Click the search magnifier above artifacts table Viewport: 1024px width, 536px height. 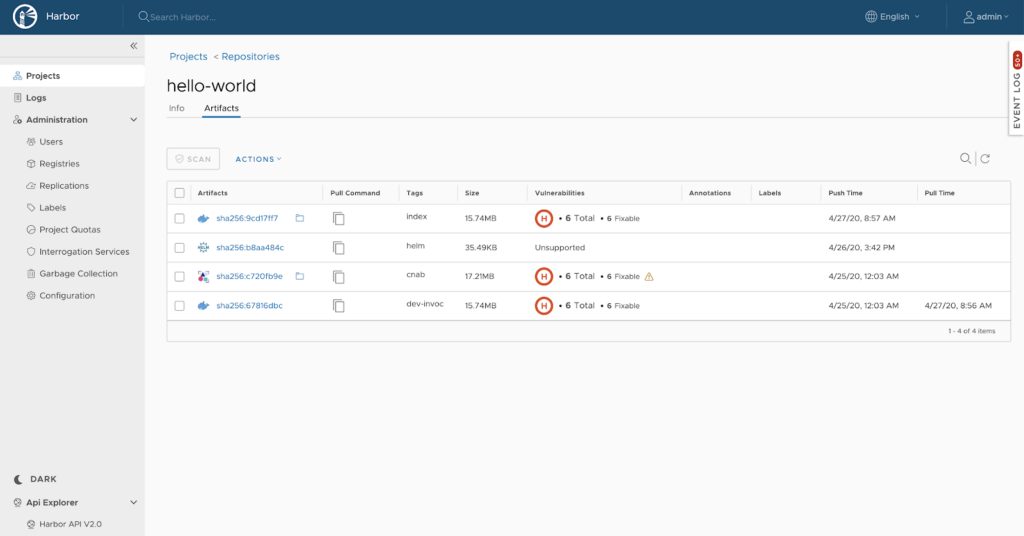coord(965,158)
